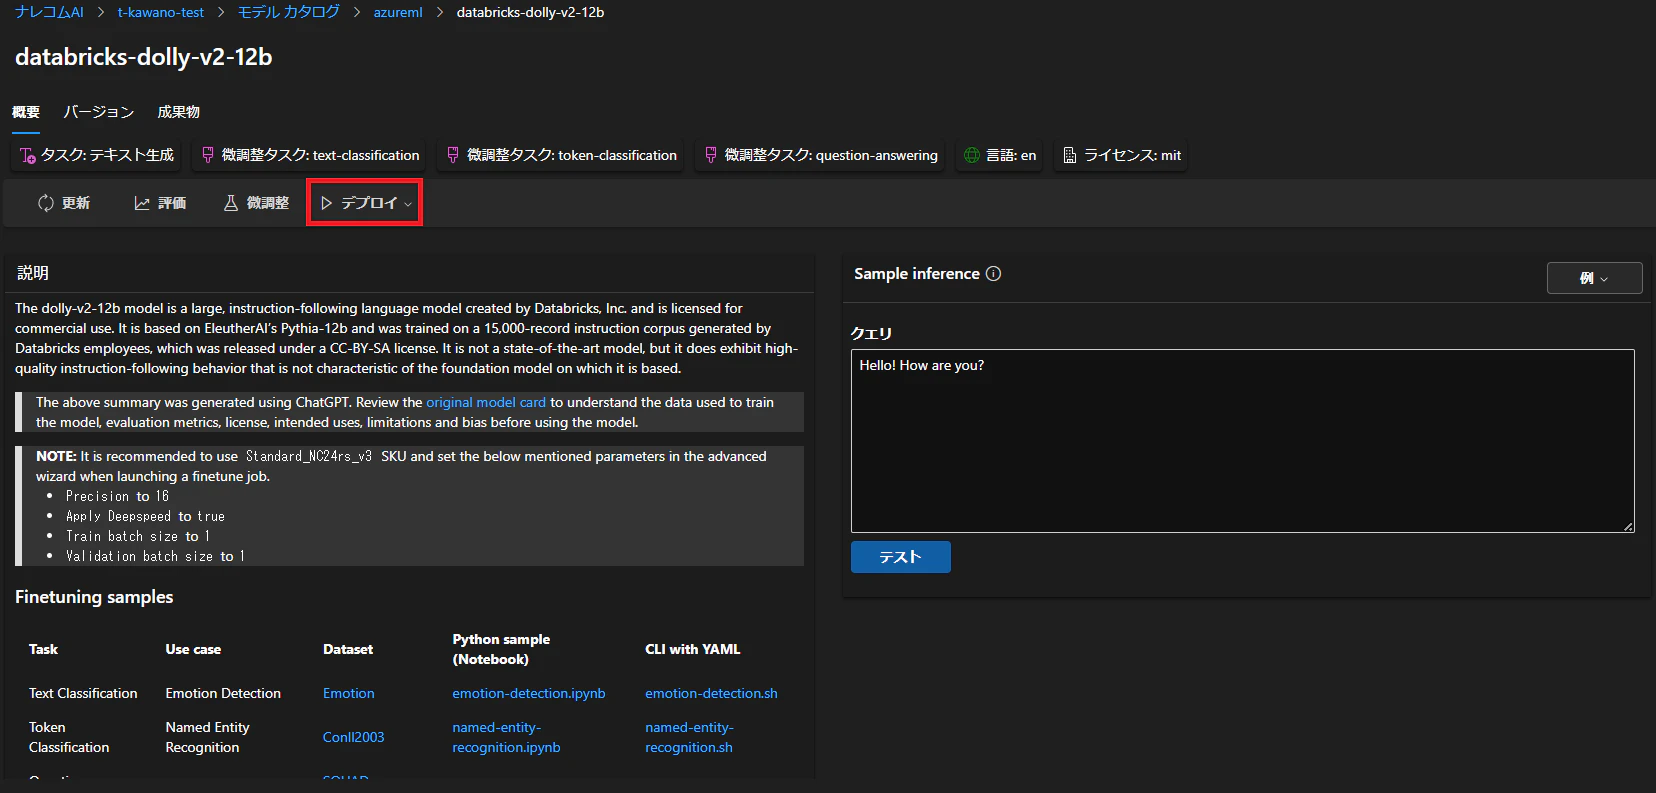Click the テスト button
Screen dimensions: 1656x793
900,557
